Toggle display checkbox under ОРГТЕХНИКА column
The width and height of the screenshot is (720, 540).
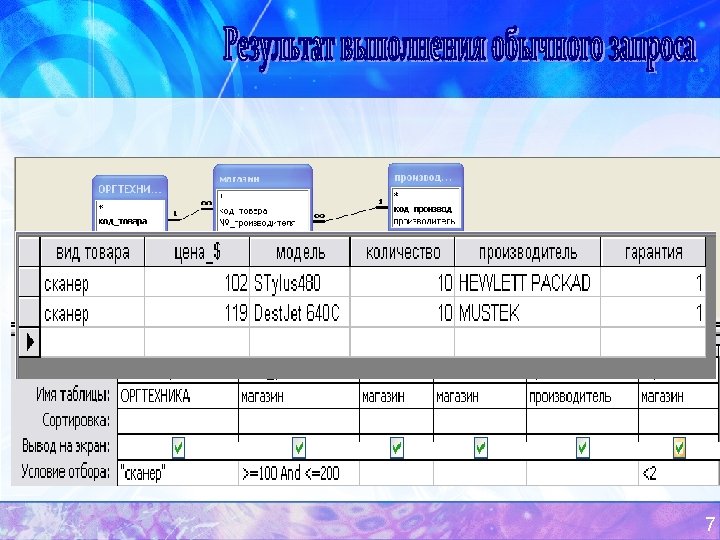click(179, 448)
